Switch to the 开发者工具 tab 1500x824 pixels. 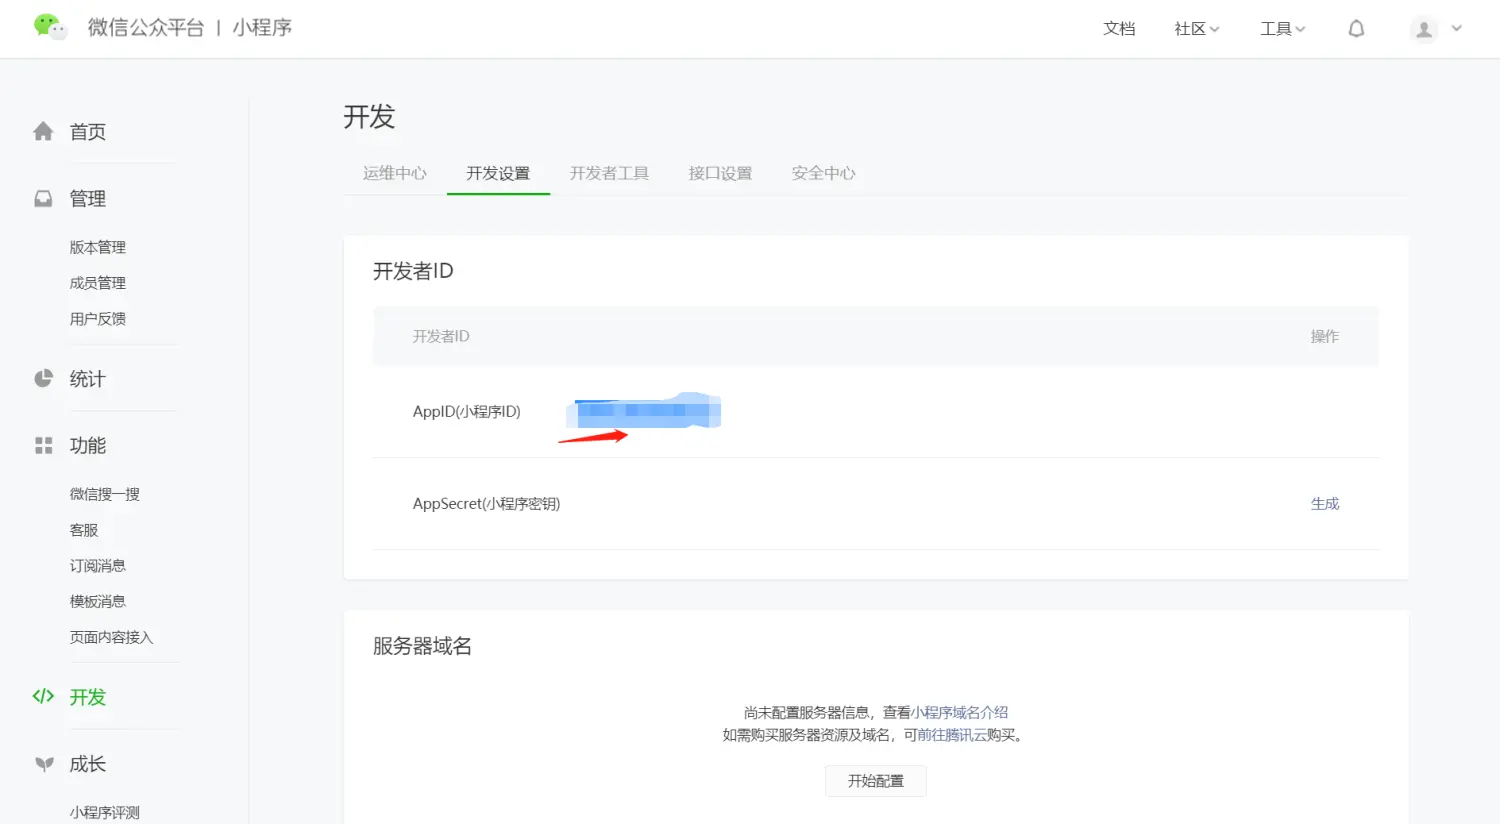pos(609,173)
